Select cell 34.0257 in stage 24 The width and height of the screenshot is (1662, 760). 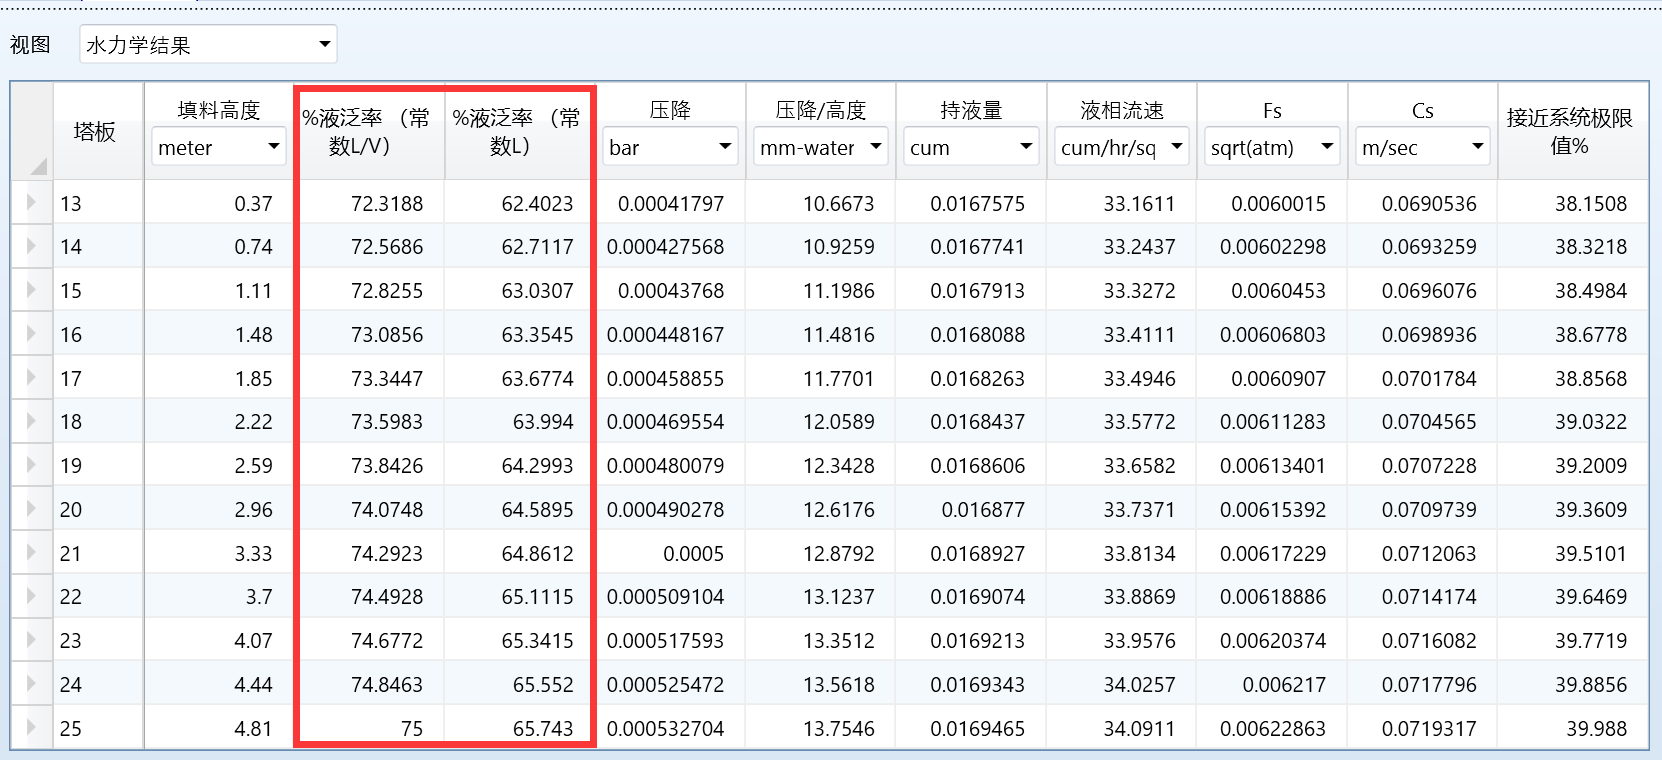click(1122, 684)
